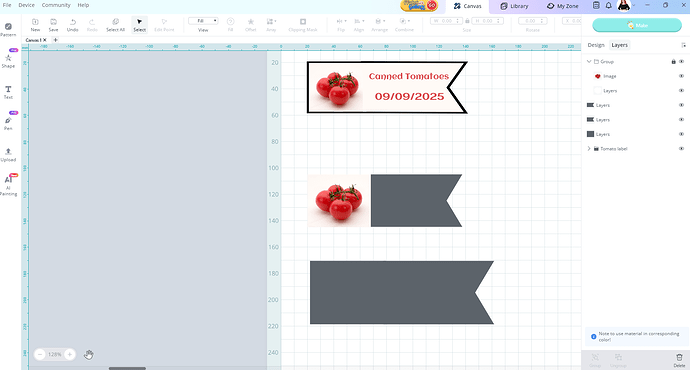
Task: Switch to the Library tab
Action: (514, 6)
